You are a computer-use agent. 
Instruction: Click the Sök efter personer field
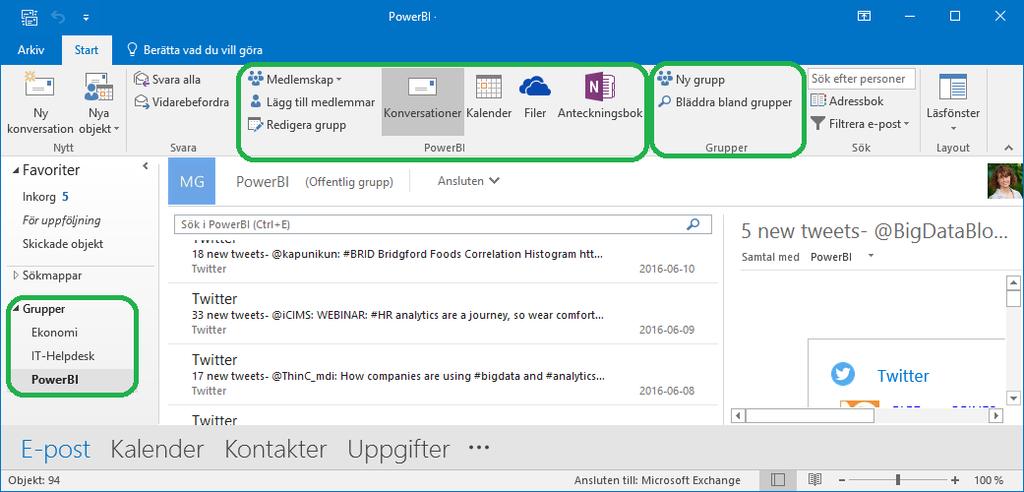pos(861,78)
